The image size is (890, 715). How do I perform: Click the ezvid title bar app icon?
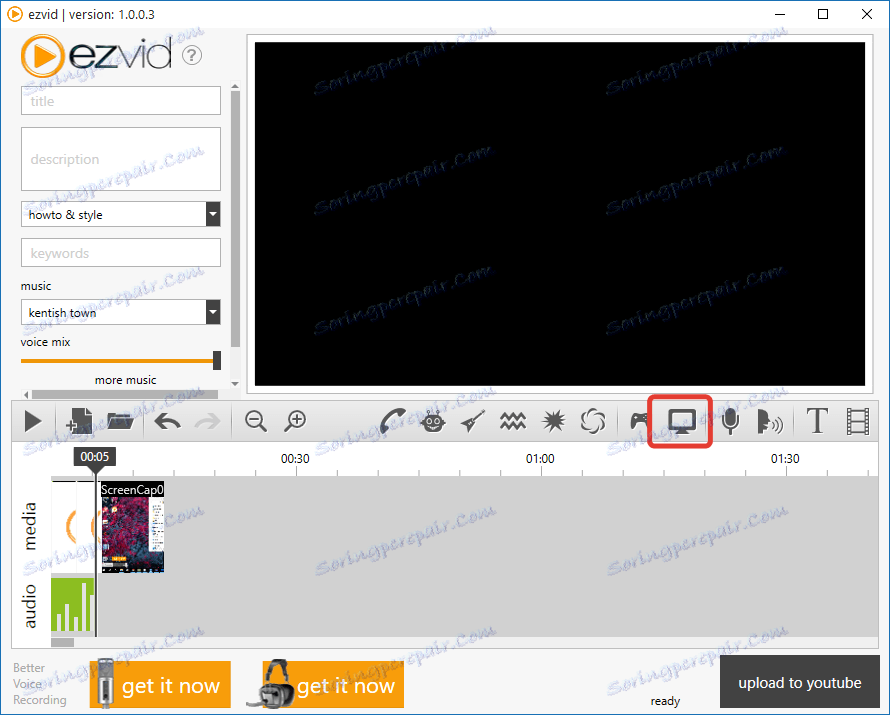click(15, 14)
